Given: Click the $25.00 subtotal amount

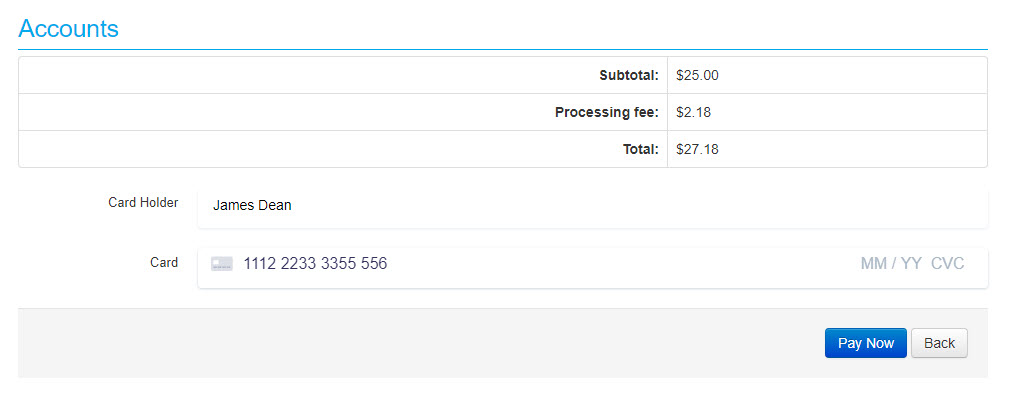Looking at the screenshot, I should (697, 76).
